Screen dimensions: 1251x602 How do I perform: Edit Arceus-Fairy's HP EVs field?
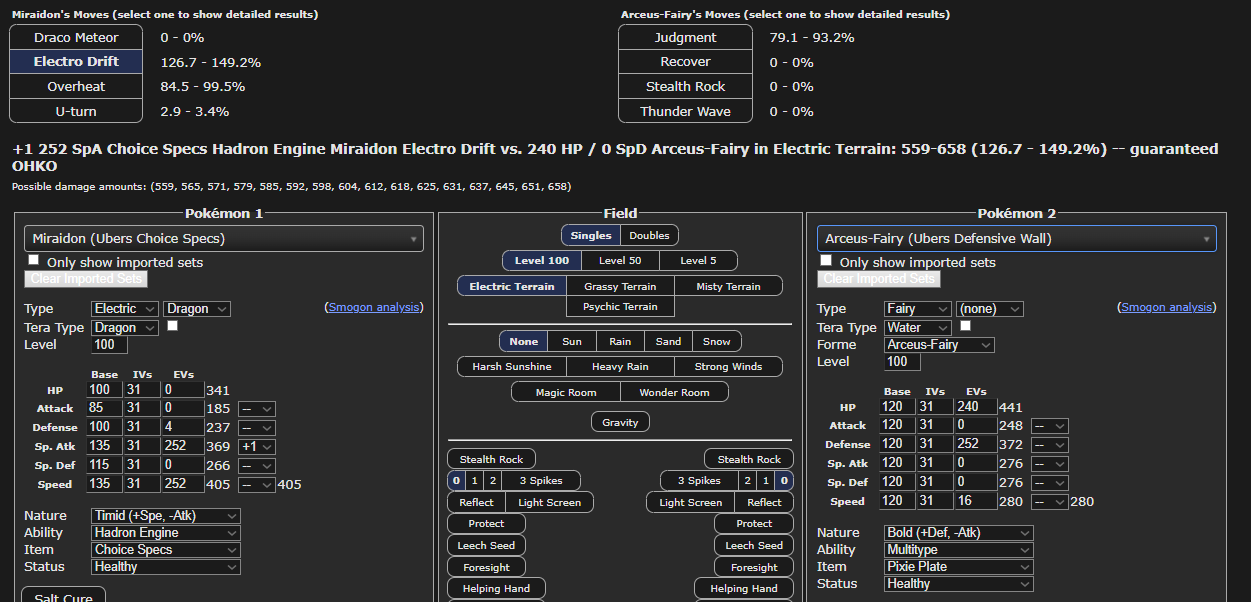point(976,407)
